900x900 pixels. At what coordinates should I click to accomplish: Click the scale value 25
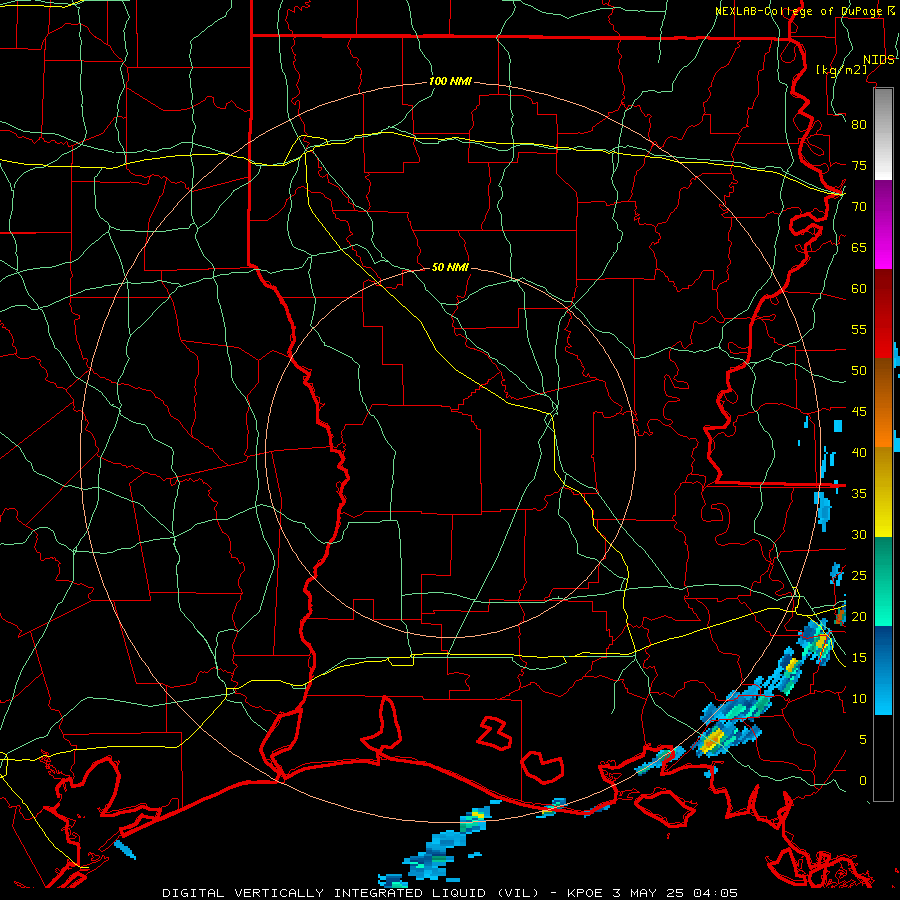click(859, 576)
